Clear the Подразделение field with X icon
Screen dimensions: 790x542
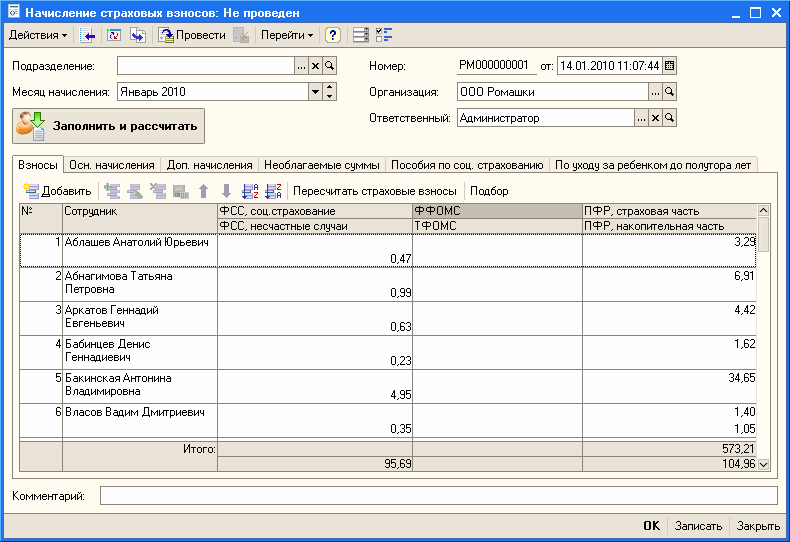click(315, 66)
